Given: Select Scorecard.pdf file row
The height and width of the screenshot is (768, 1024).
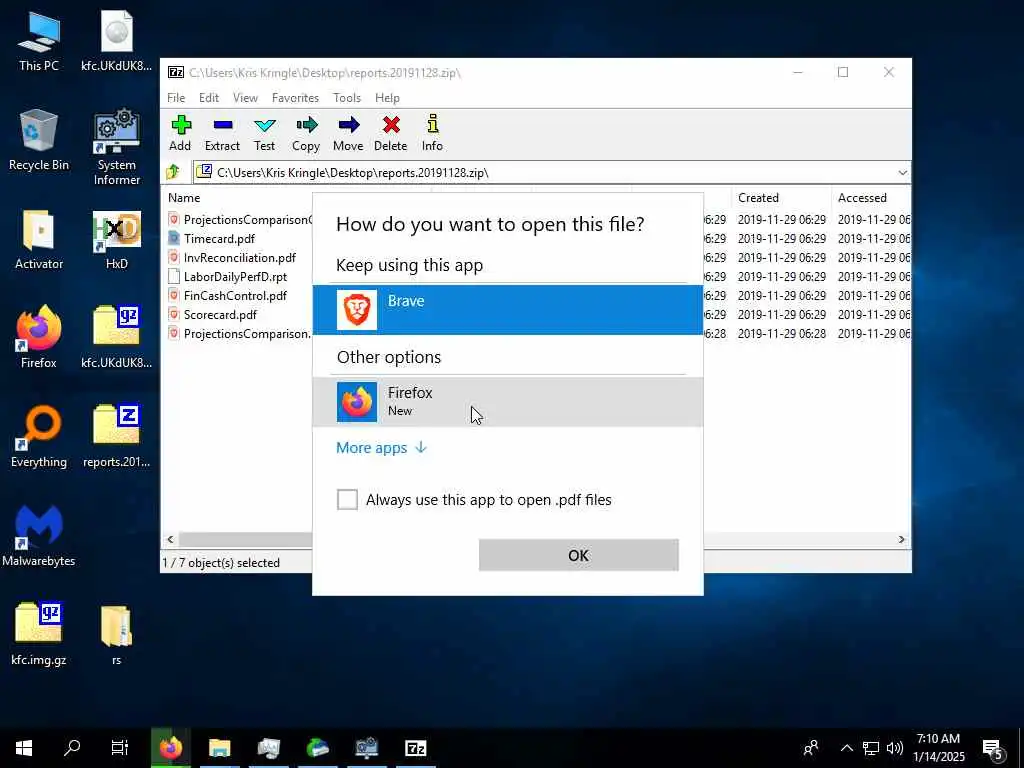Looking at the screenshot, I should click(220, 315).
